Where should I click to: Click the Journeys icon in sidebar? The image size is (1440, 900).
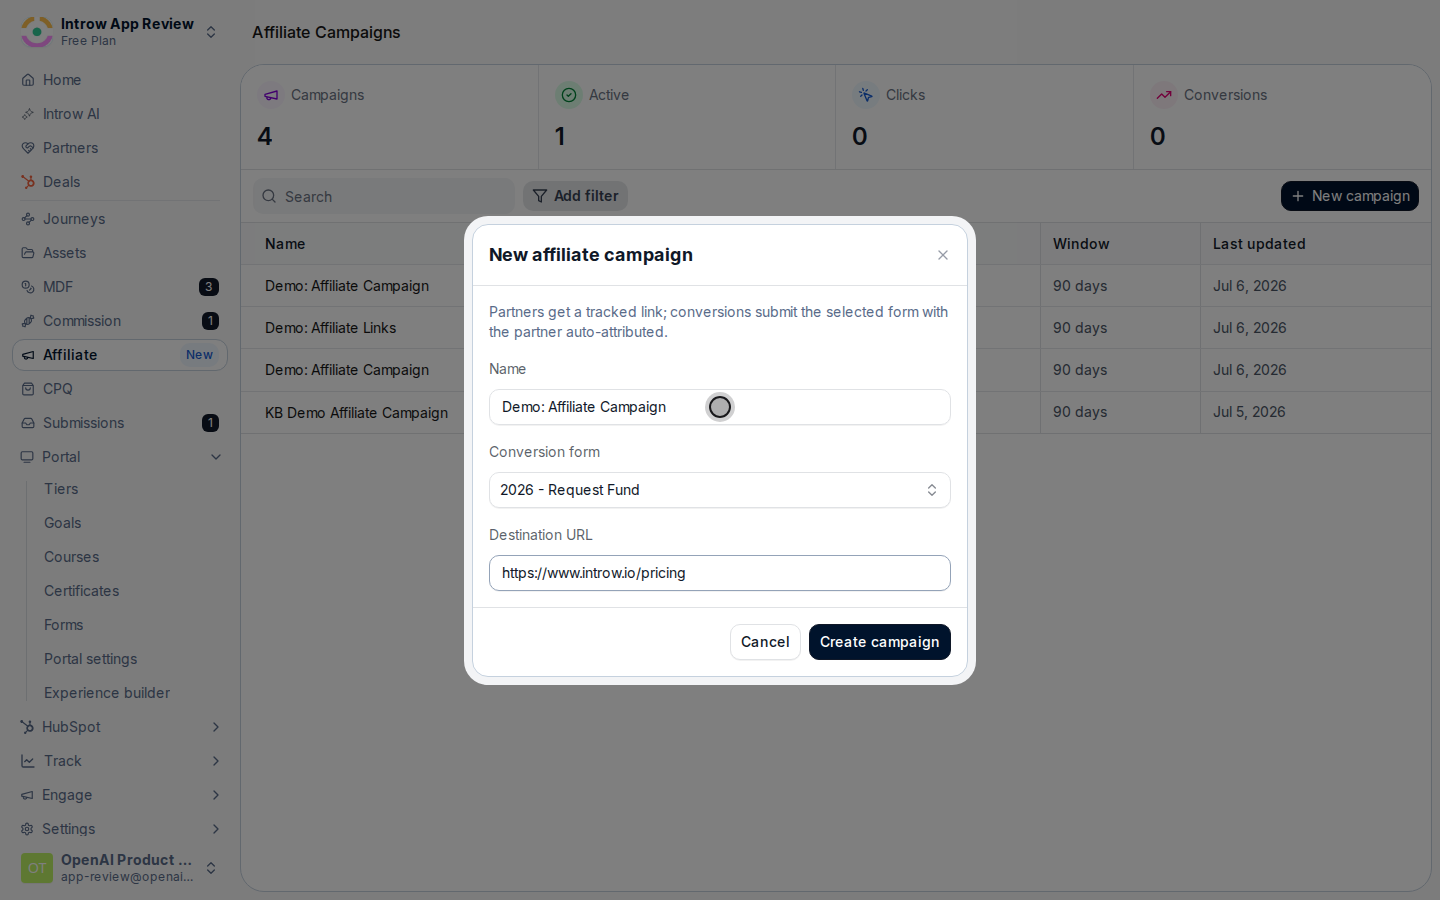point(28,219)
